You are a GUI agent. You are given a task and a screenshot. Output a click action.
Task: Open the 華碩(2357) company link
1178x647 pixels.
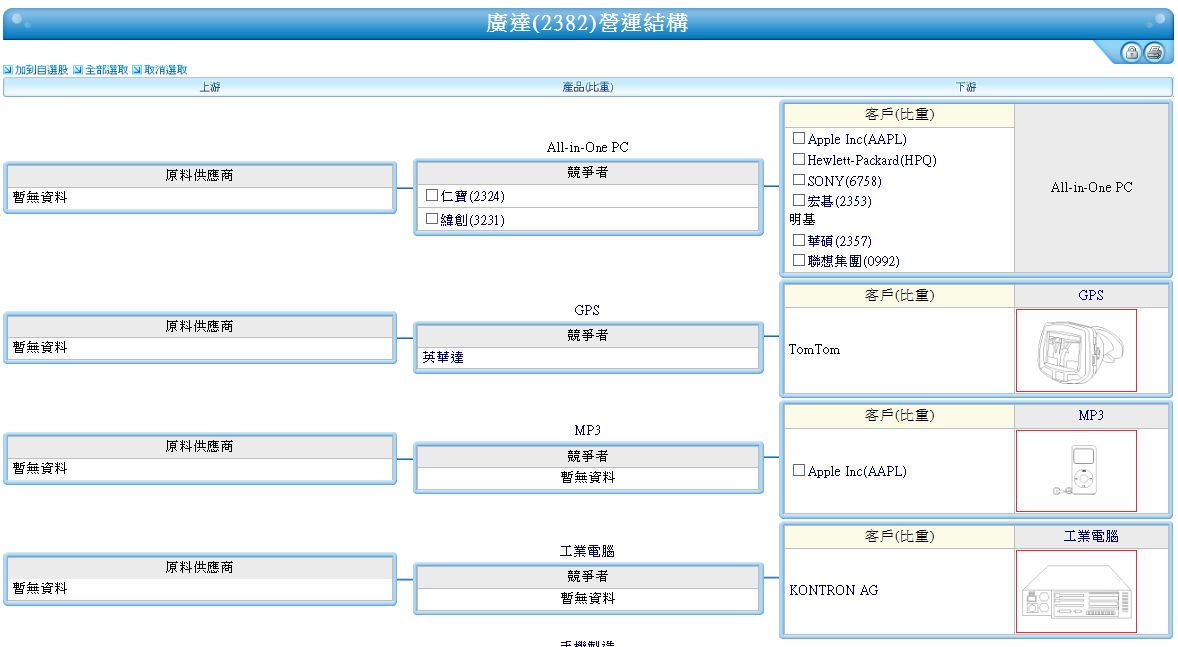(x=839, y=241)
